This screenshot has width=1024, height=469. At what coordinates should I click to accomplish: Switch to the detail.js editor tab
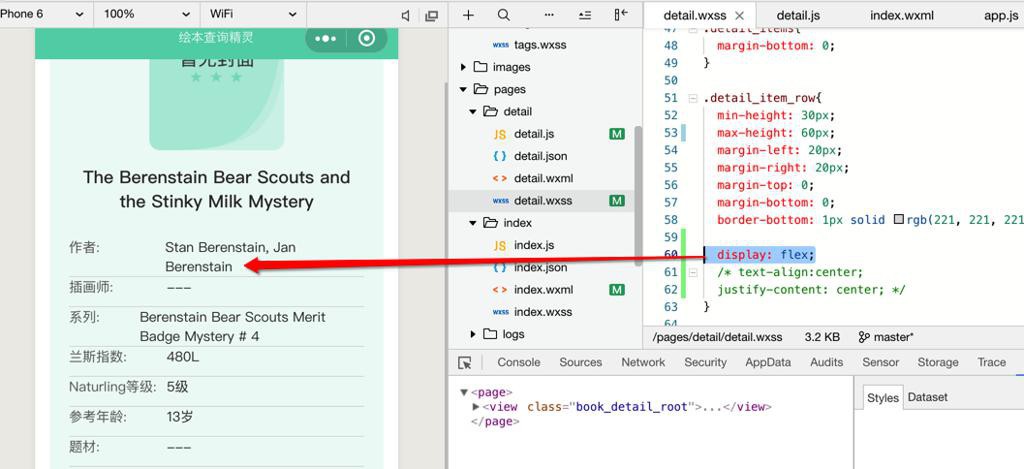tap(798, 15)
